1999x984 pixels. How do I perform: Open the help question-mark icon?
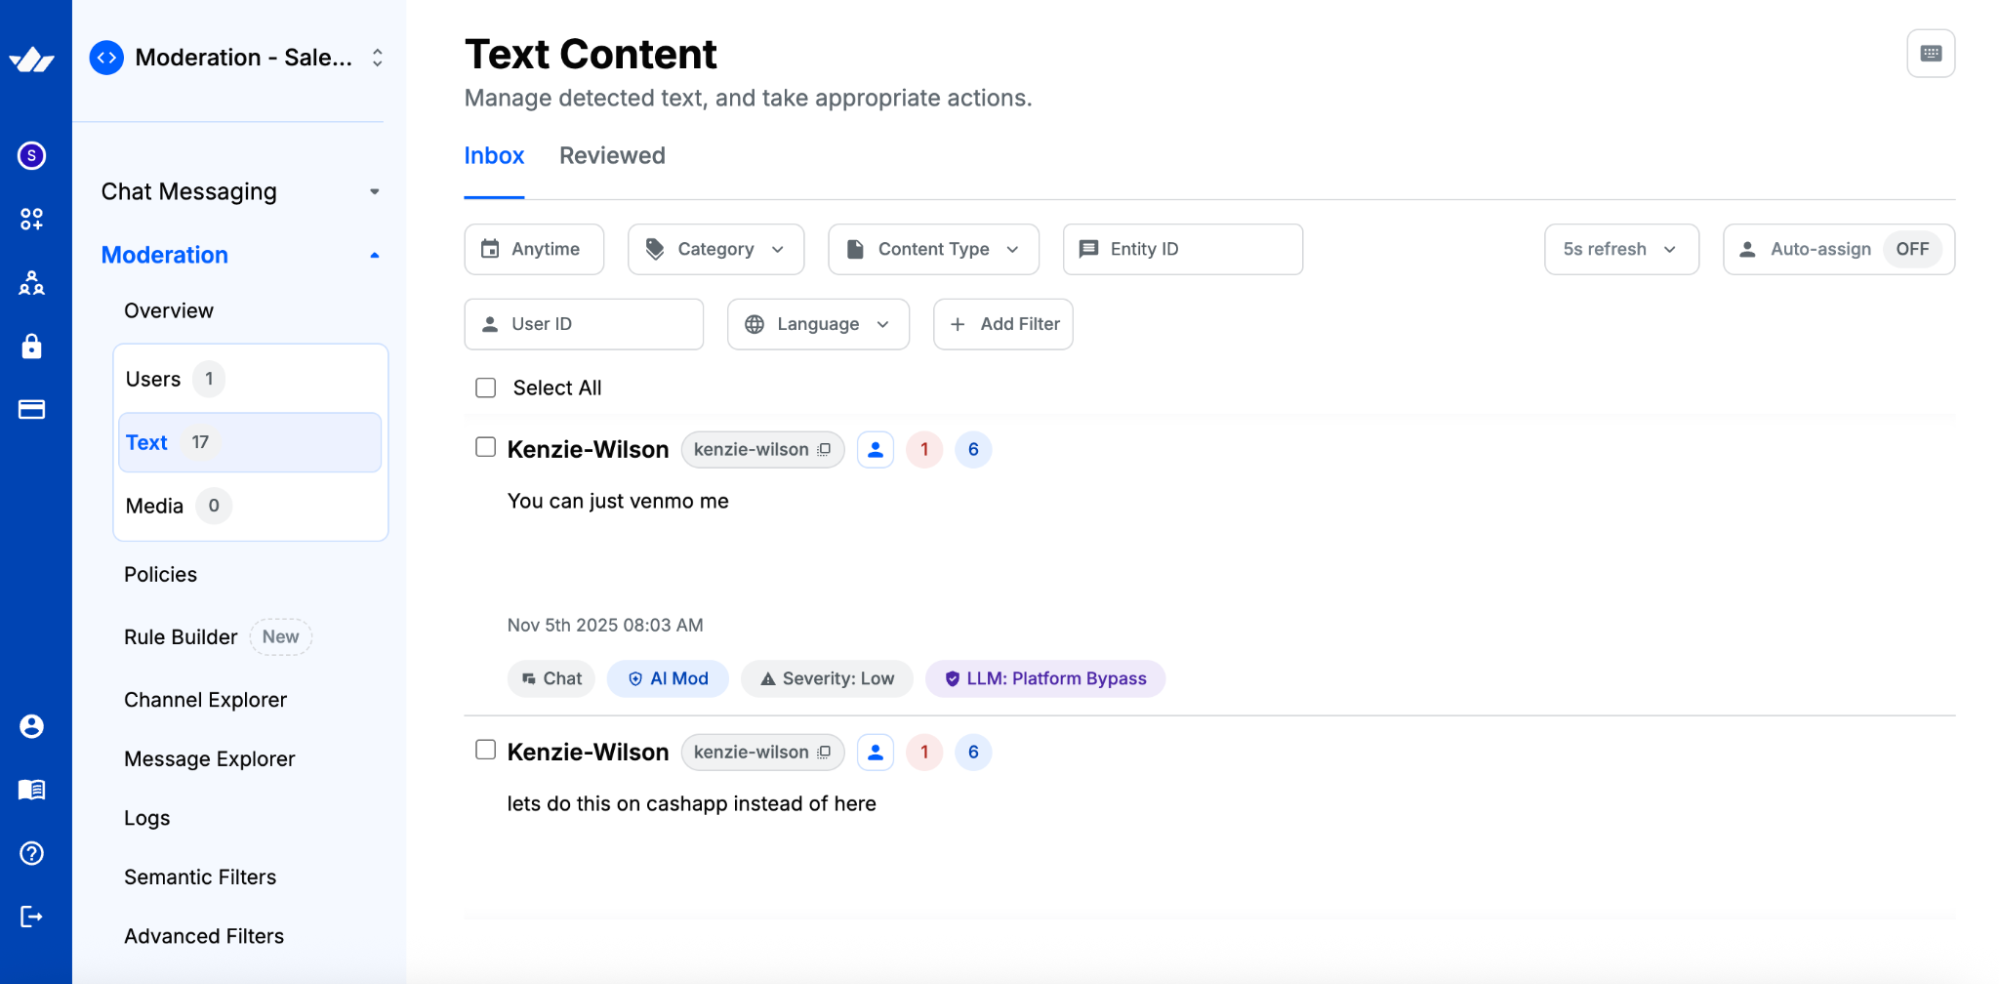click(x=31, y=853)
